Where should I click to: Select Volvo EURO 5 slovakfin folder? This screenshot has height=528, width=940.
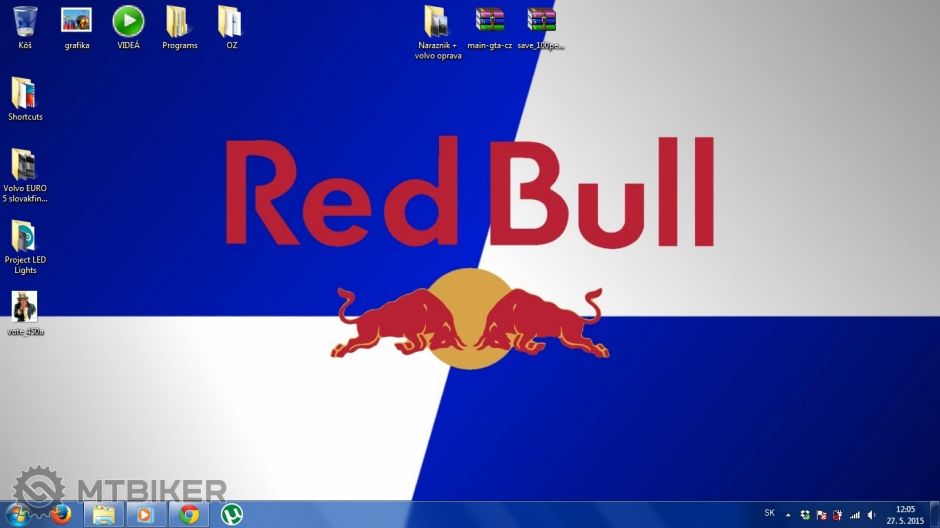[x=25, y=165]
